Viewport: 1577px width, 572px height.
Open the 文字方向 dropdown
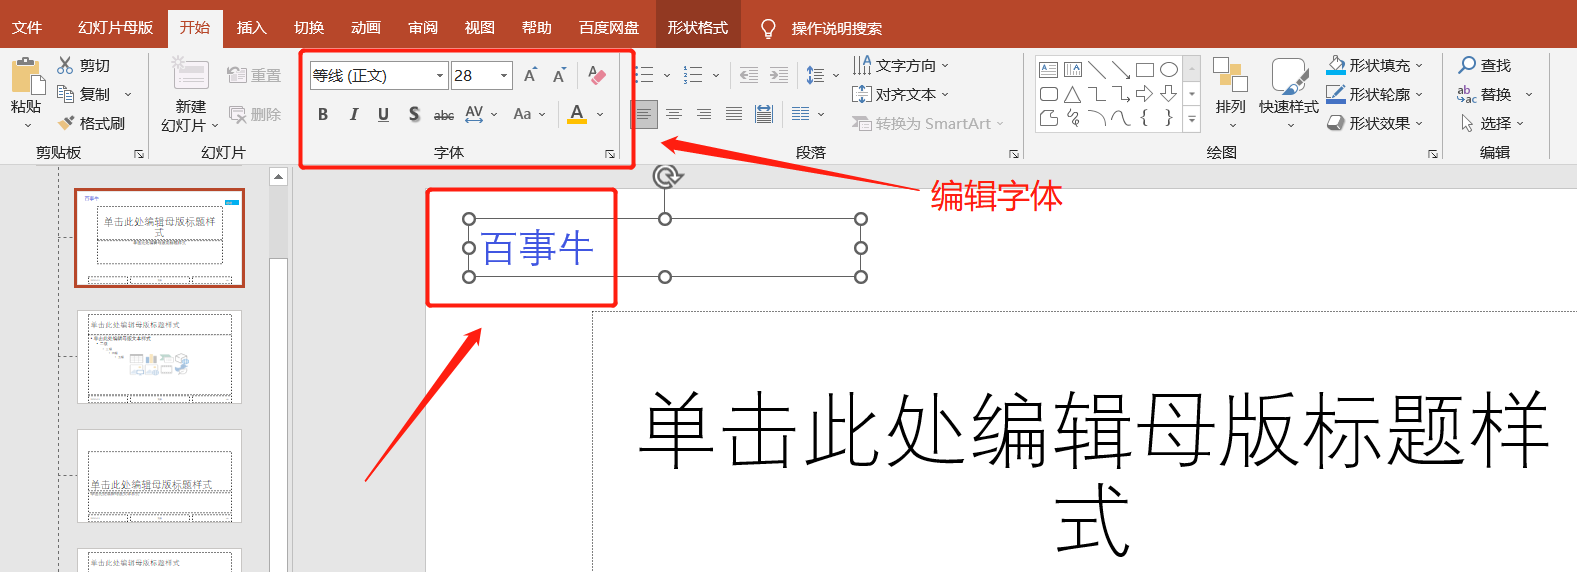[x=900, y=65]
